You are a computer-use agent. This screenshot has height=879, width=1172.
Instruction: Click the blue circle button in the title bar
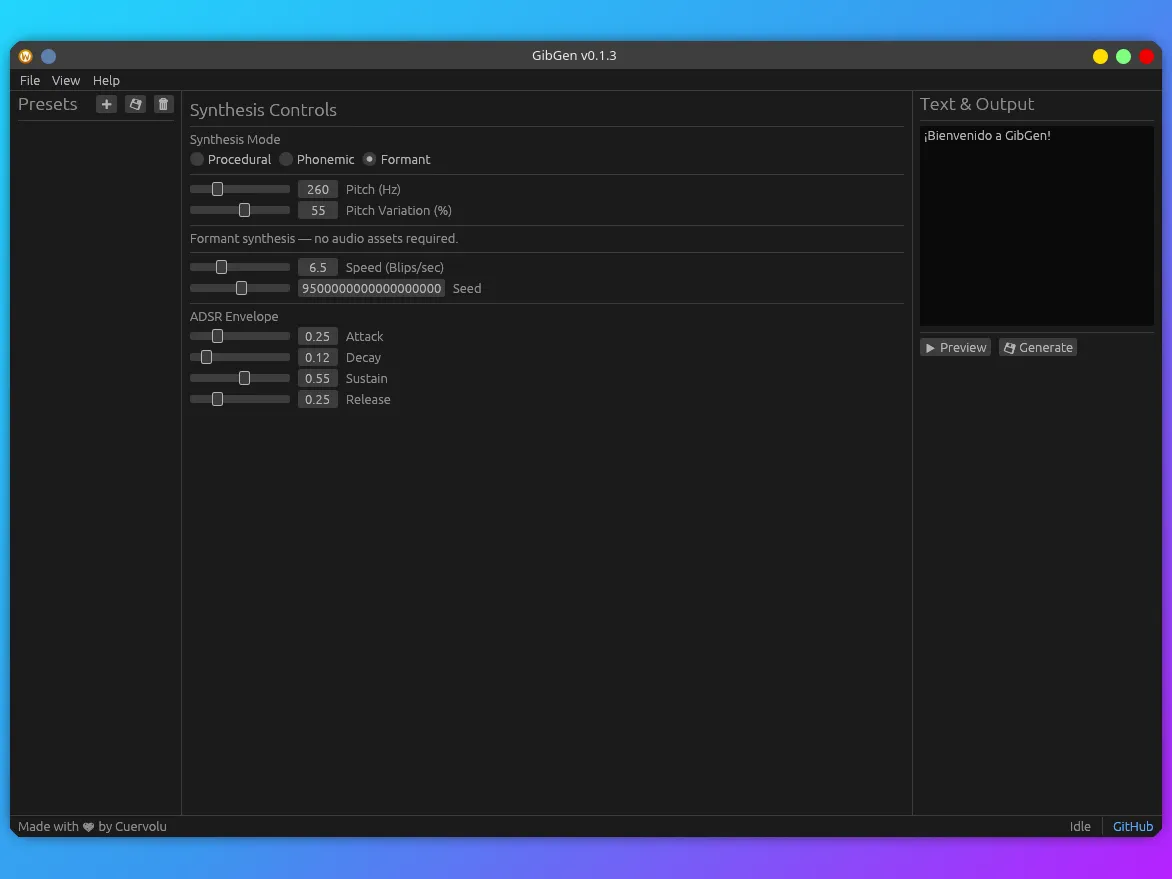coord(48,56)
